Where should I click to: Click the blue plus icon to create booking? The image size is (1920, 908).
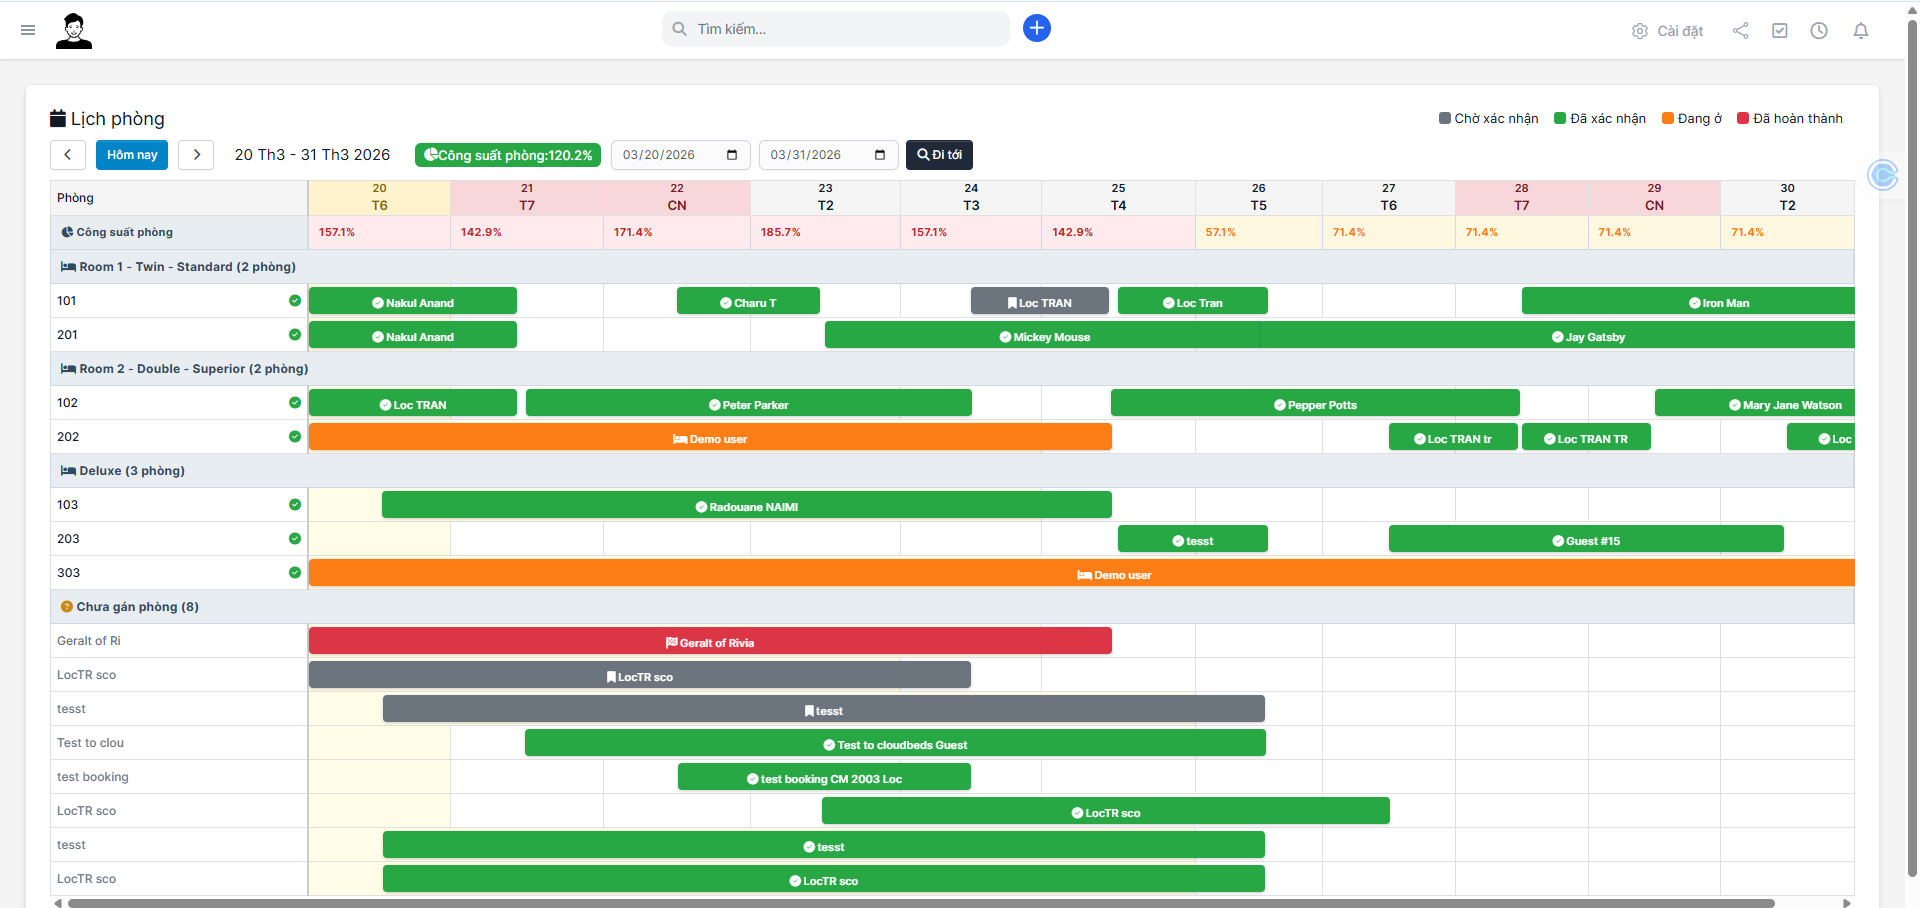point(1036,28)
